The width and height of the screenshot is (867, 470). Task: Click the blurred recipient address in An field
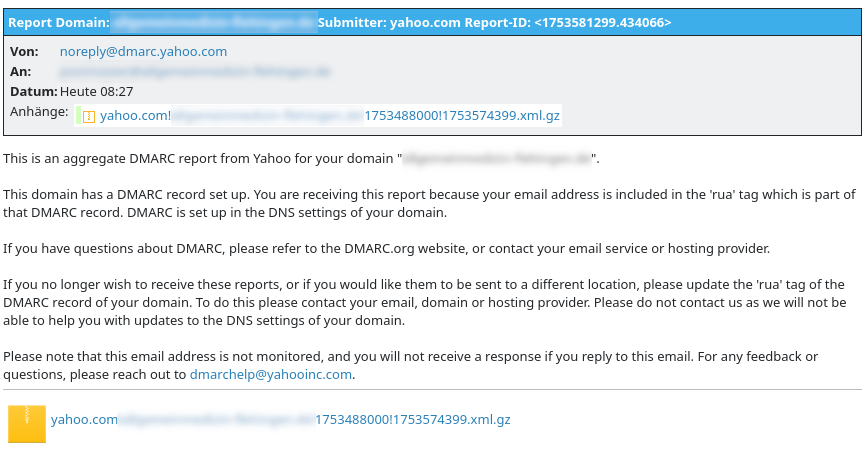[195, 71]
